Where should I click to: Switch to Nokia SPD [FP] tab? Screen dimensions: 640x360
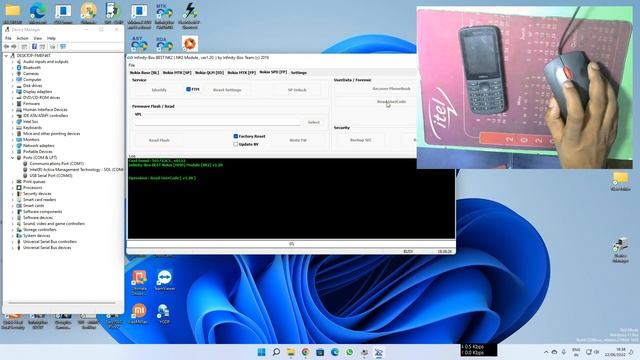coord(273,72)
